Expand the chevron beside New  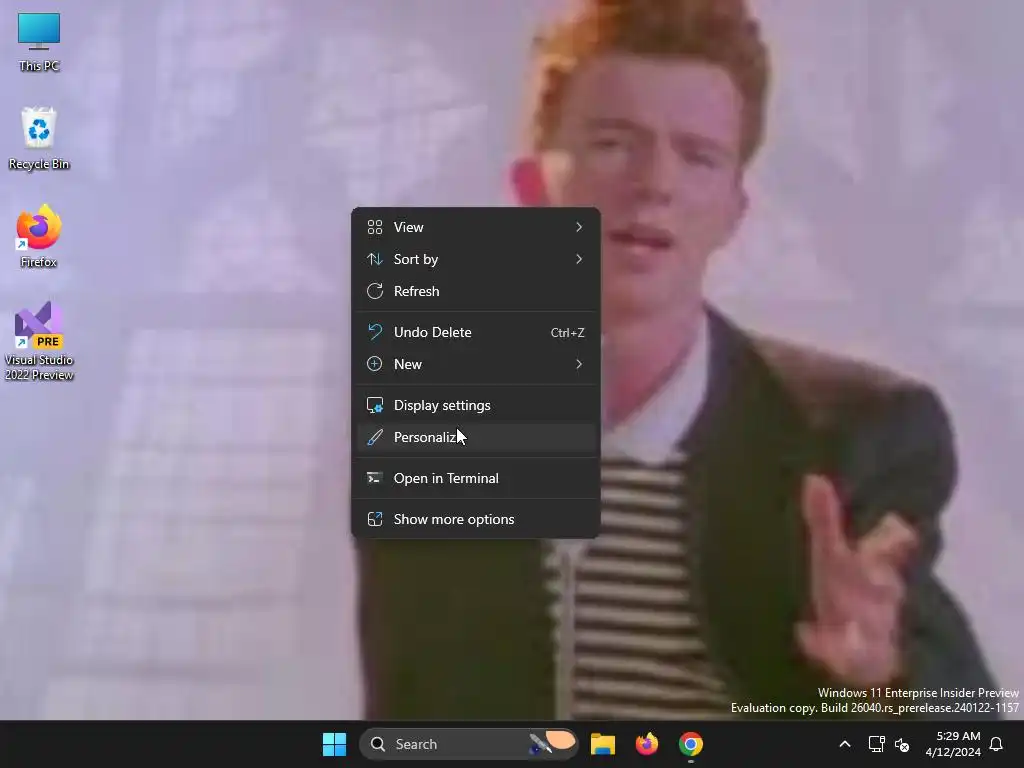(x=579, y=364)
